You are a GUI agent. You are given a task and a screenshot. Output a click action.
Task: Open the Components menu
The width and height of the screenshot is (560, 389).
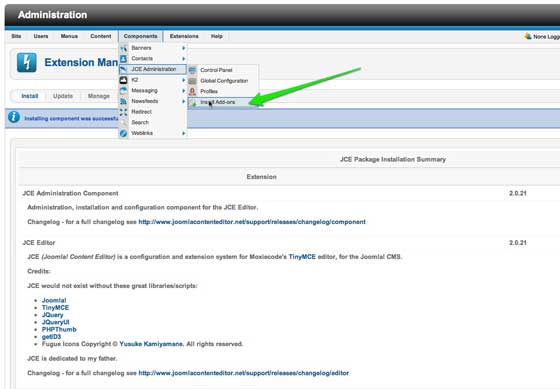click(x=140, y=36)
